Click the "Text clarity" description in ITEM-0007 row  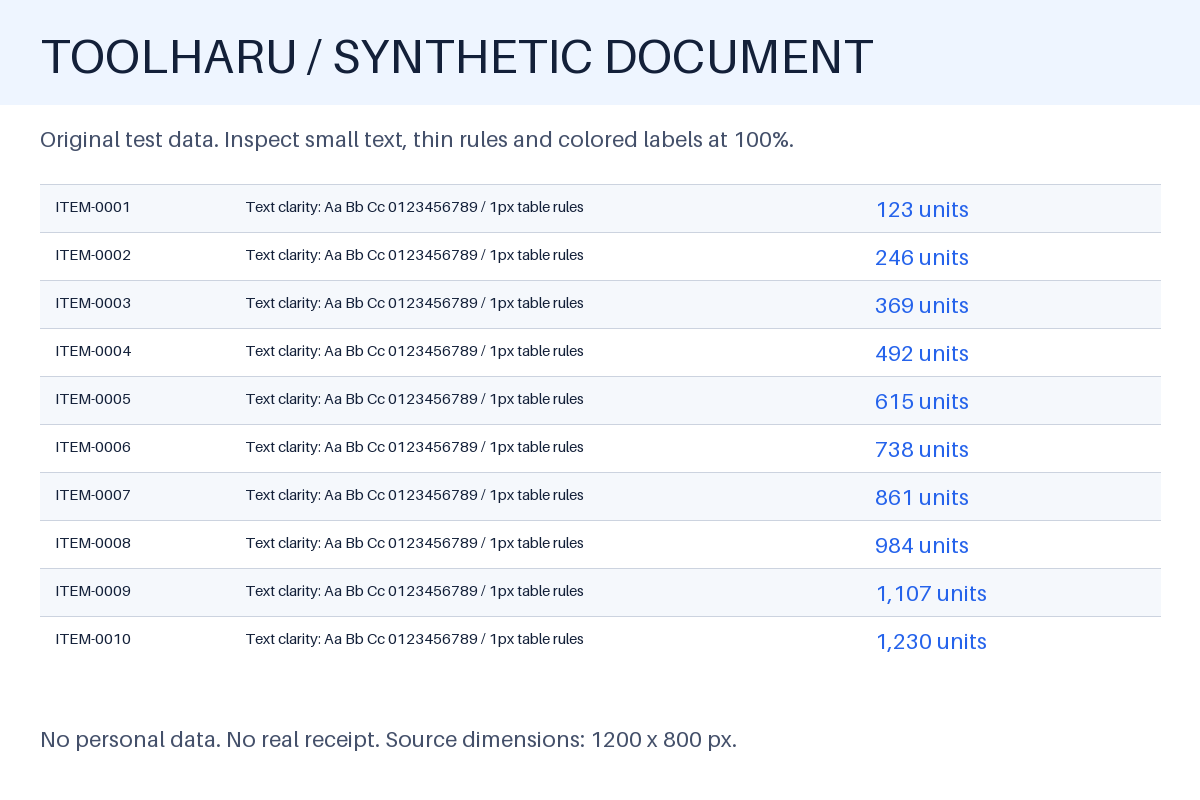(x=415, y=495)
